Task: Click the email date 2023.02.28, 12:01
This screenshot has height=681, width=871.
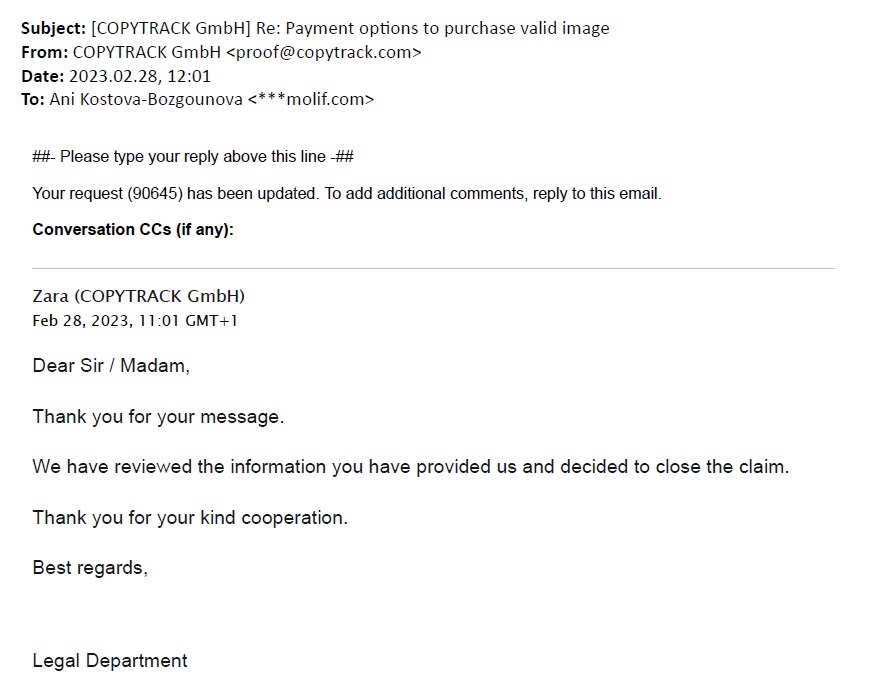Action: tap(140, 76)
